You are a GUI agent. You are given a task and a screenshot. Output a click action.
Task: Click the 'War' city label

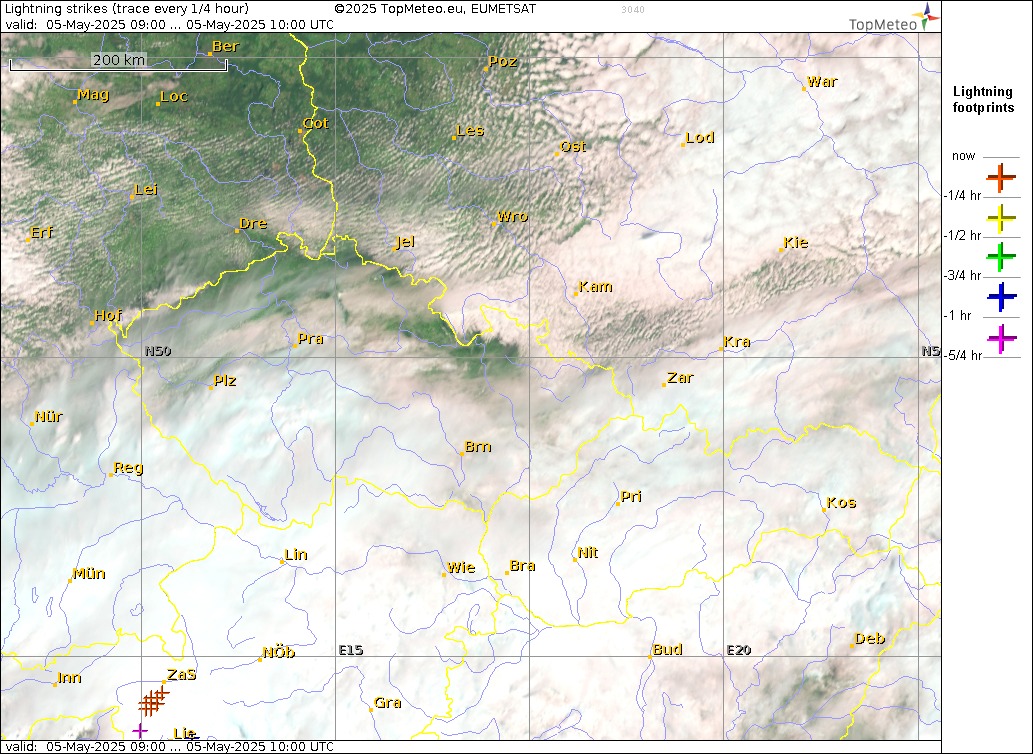click(822, 82)
